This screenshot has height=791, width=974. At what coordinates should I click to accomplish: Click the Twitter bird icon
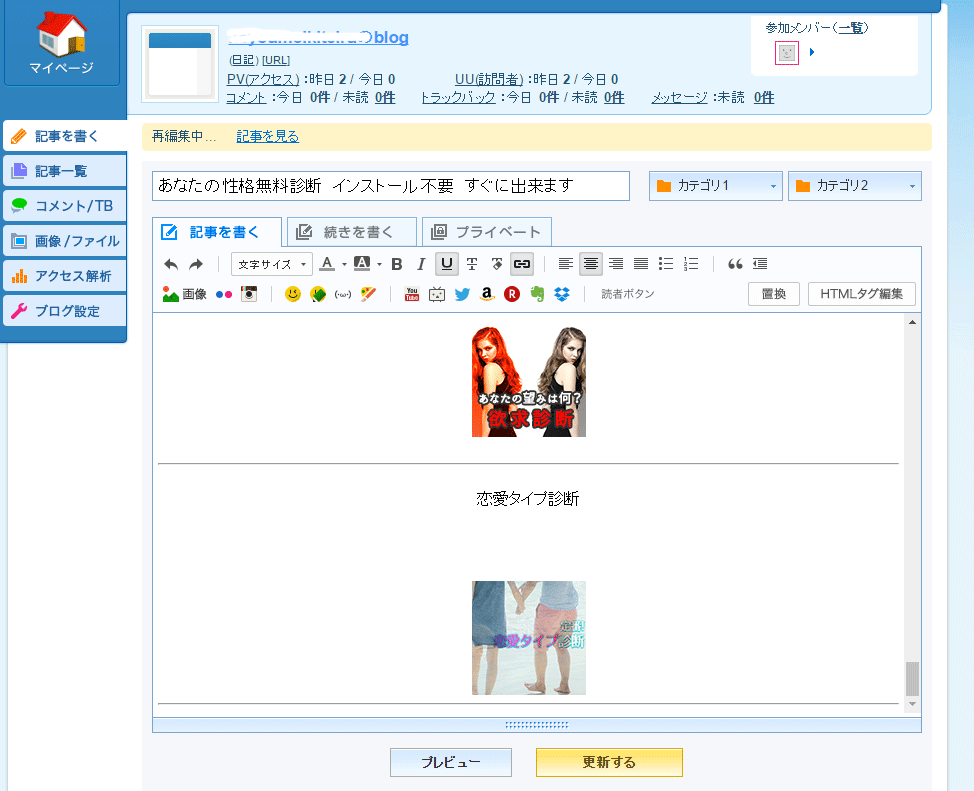[x=462, y=294]
